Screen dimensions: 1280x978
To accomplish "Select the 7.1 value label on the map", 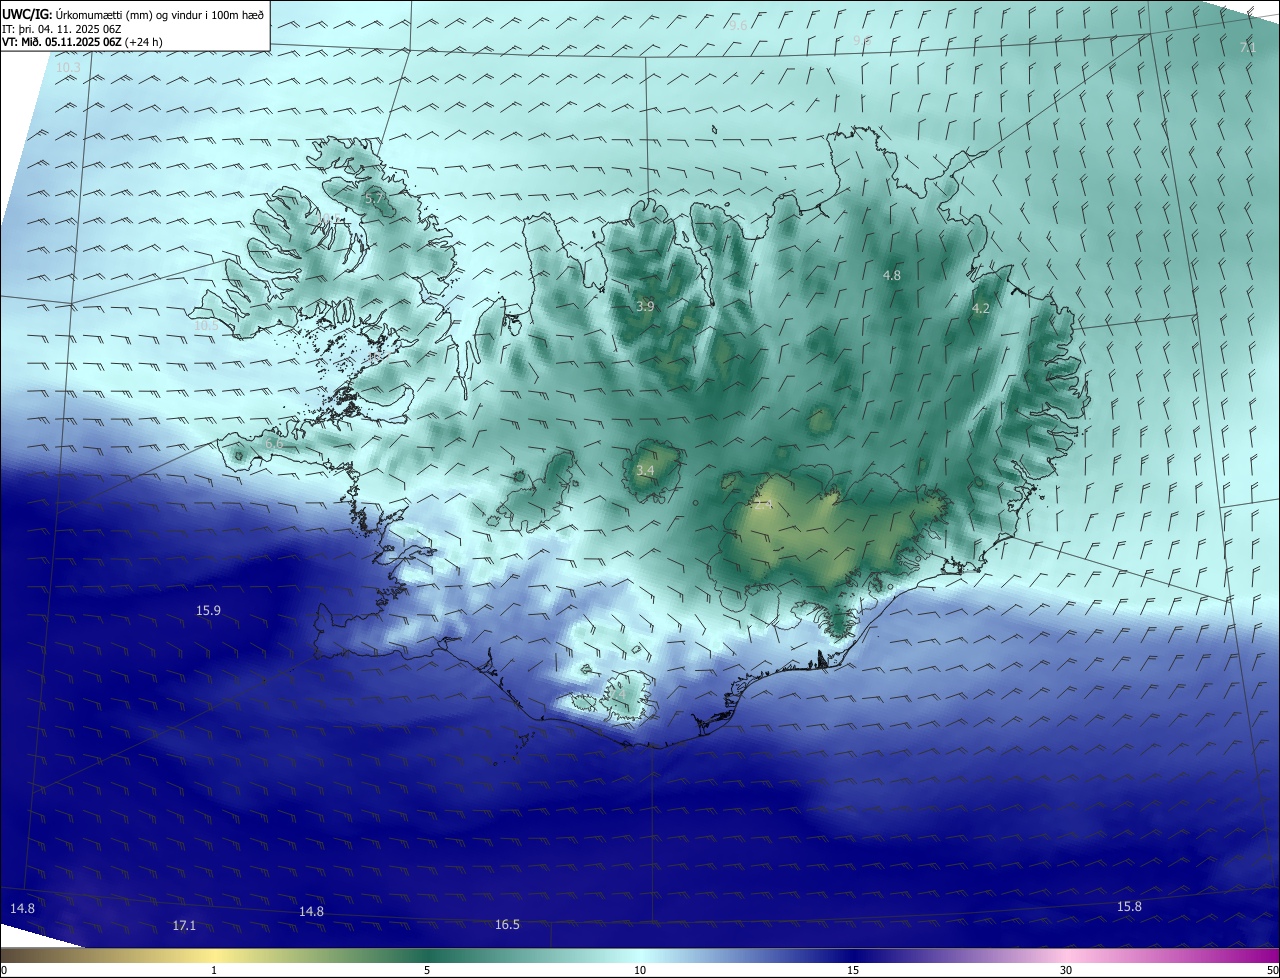I will [x=1247, y=47].
